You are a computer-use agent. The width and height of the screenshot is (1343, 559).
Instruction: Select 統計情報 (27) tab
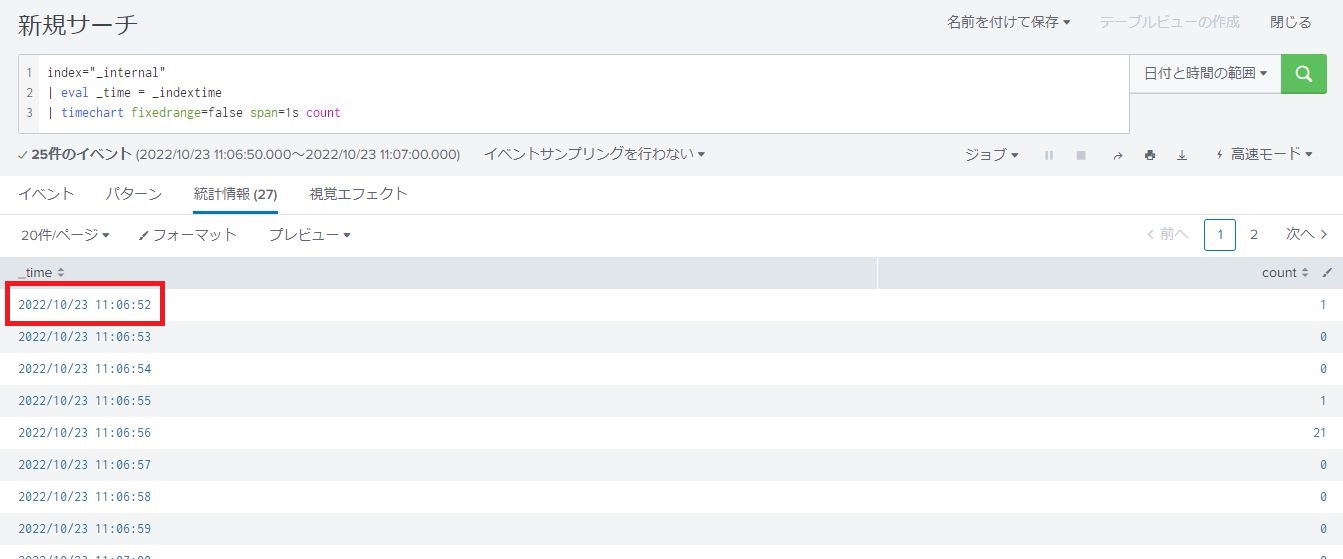235,194
